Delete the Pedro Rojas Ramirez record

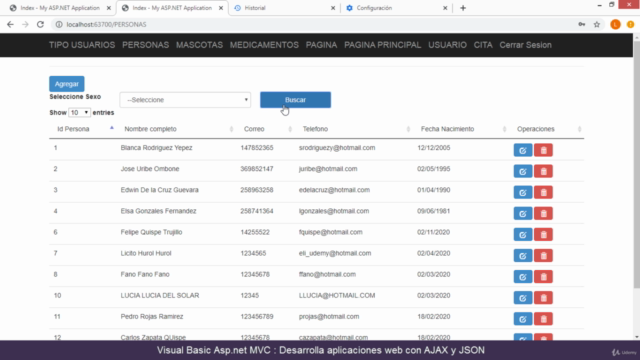543,319
